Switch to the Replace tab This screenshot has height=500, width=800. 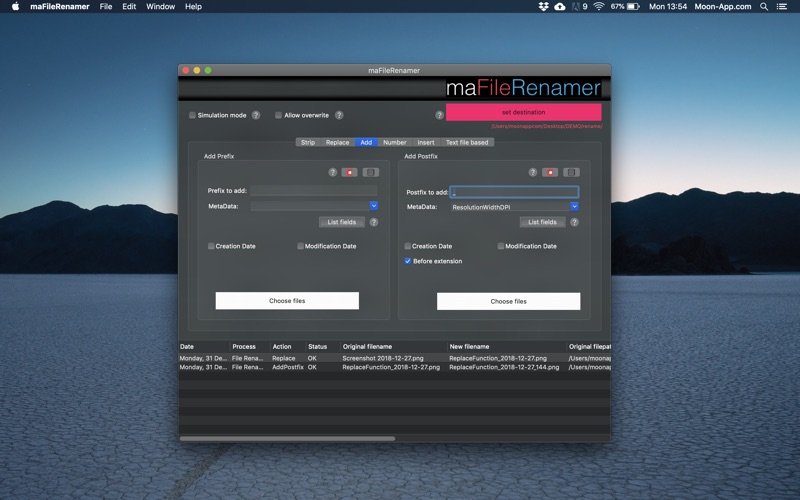click(337, 142)
